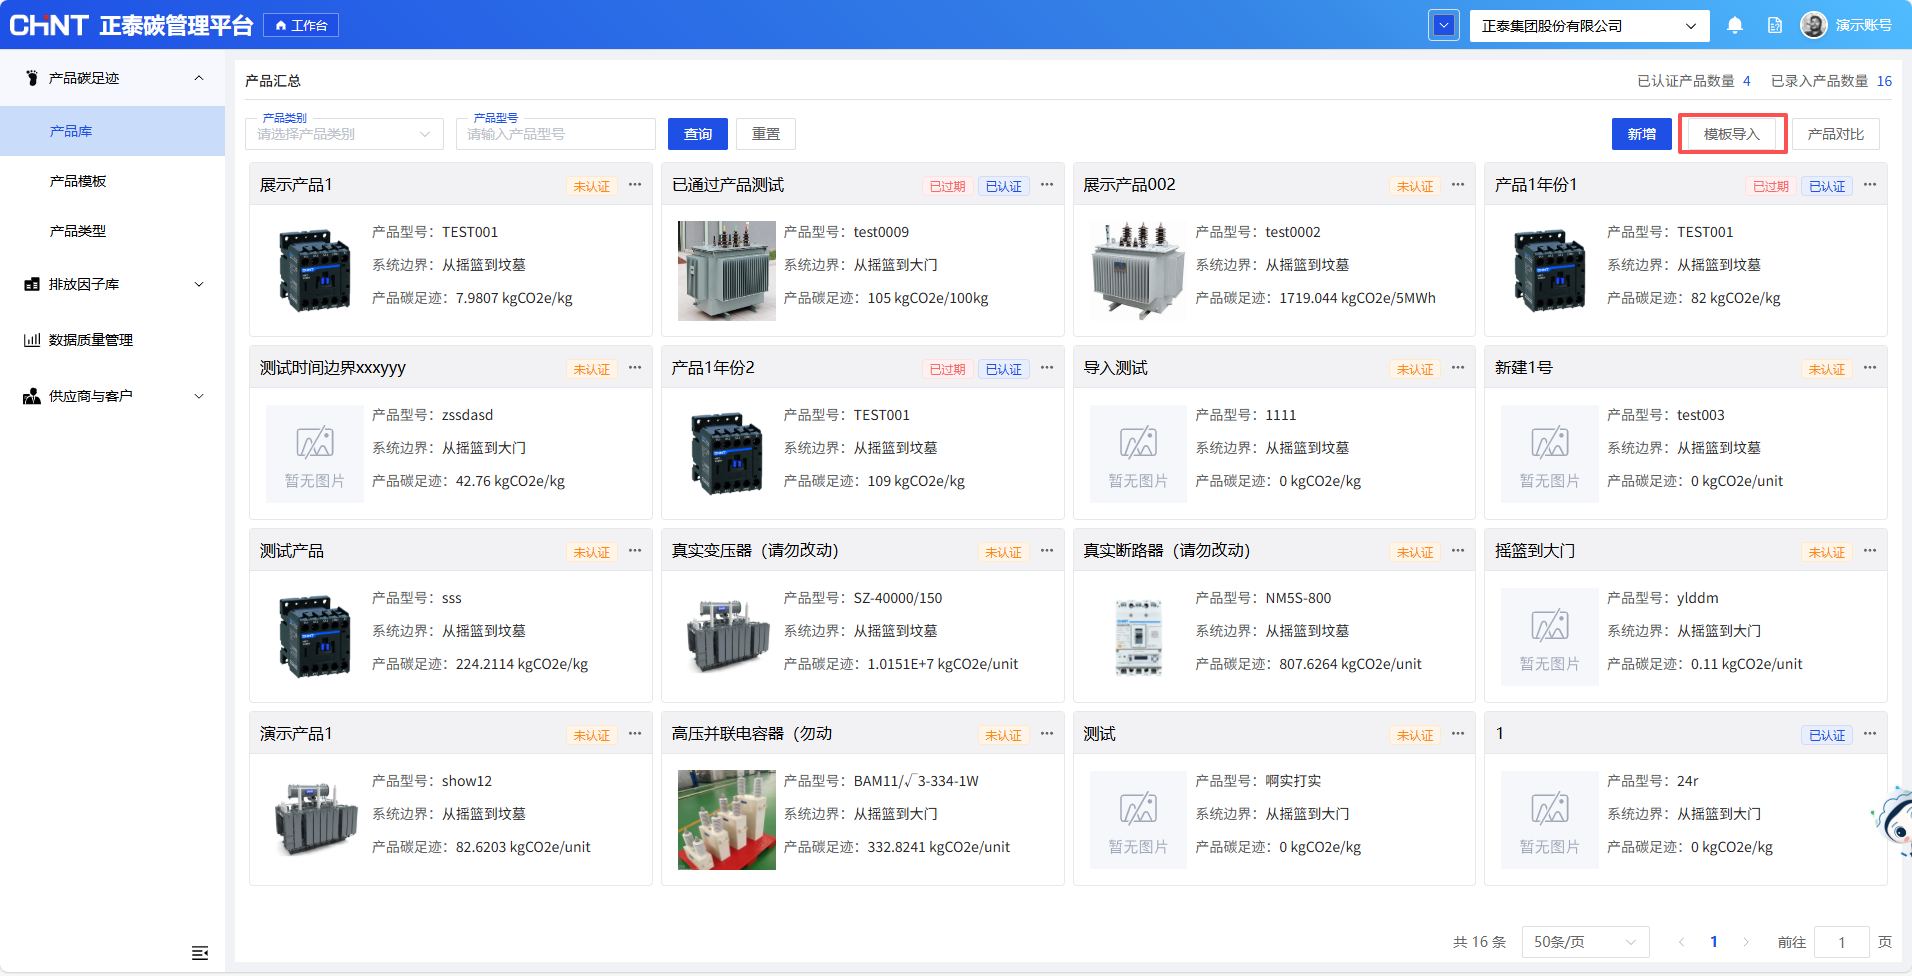The width and height of the screenshot is (1912, 976).
Task: Select 产品库 in the sidebar
Action: click(x=112, y=131)
